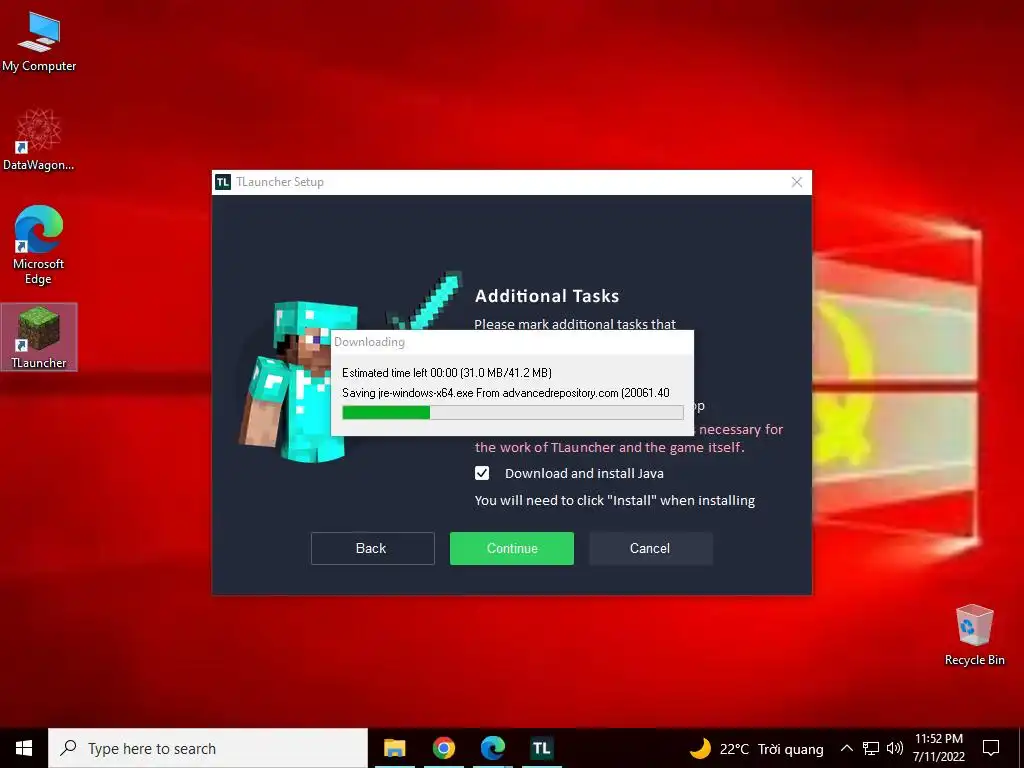Click the Cancel button
Screen dimensions: 1024x768
point(650,548)
